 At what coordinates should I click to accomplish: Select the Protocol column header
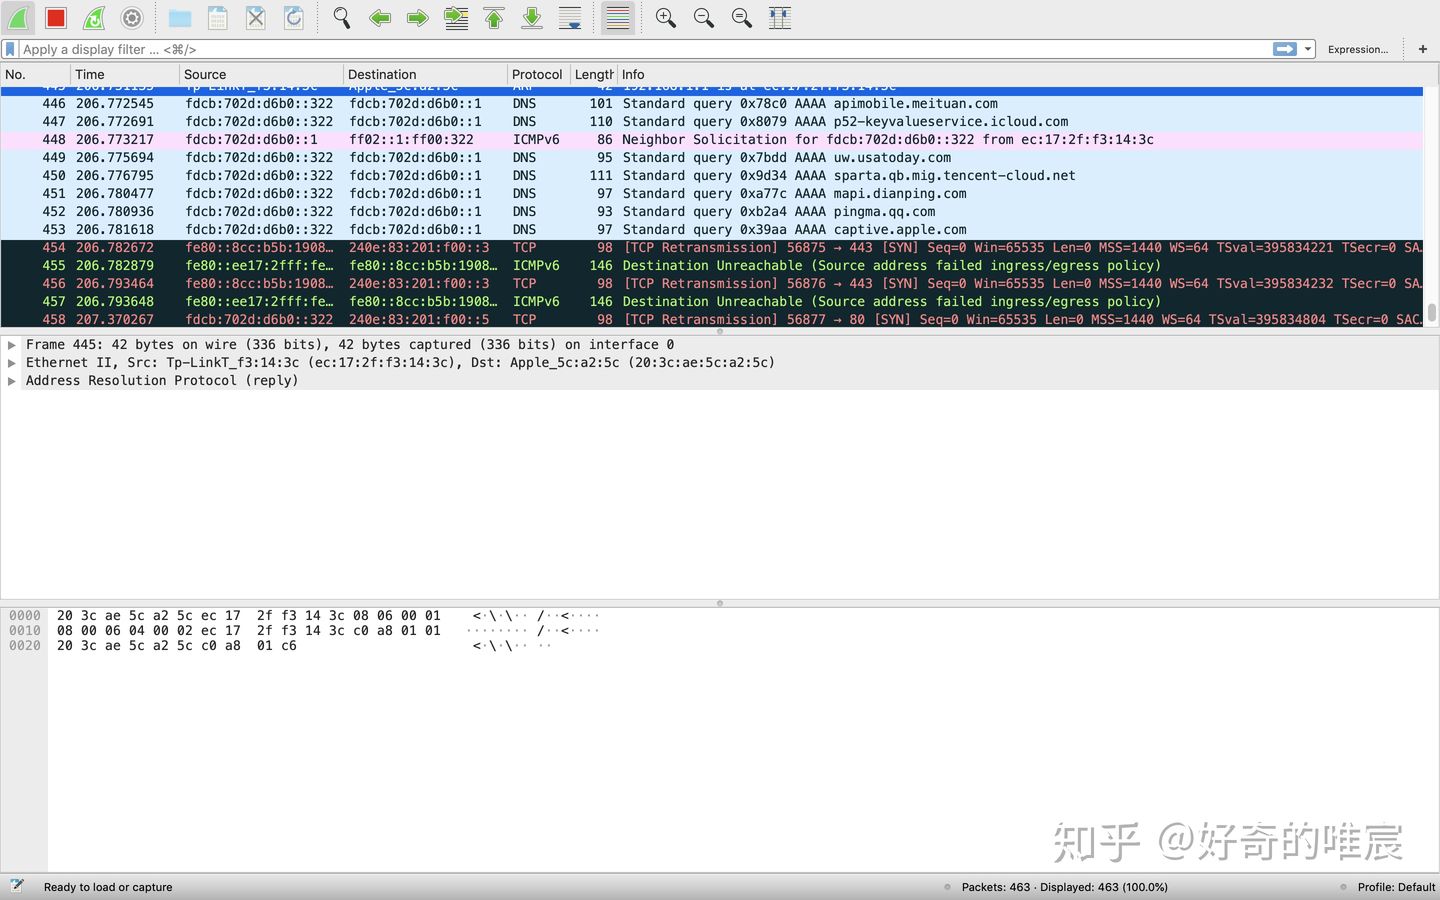[x=537, y=74]
